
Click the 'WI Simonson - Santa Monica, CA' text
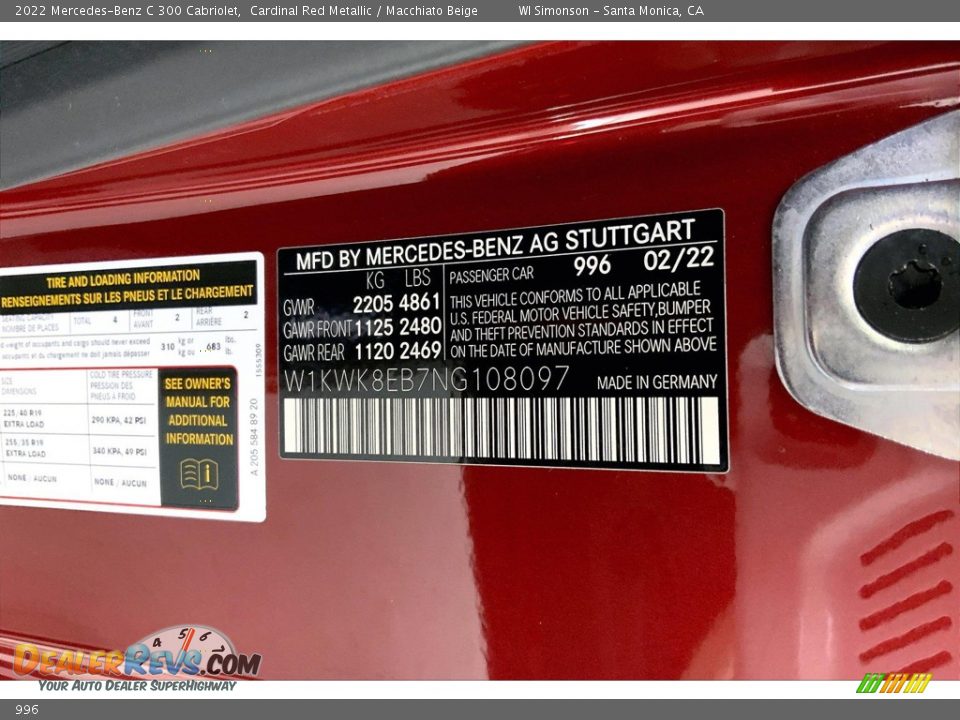point(611,10)
